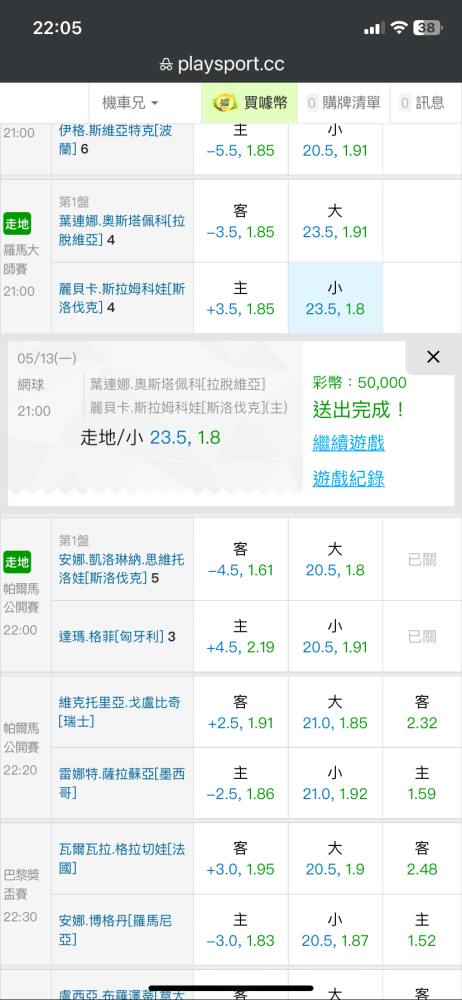Tap the 走地 badge for 羅馬大師賽
The width and height of the screenshot is (462, 1000).
[17, 224]
